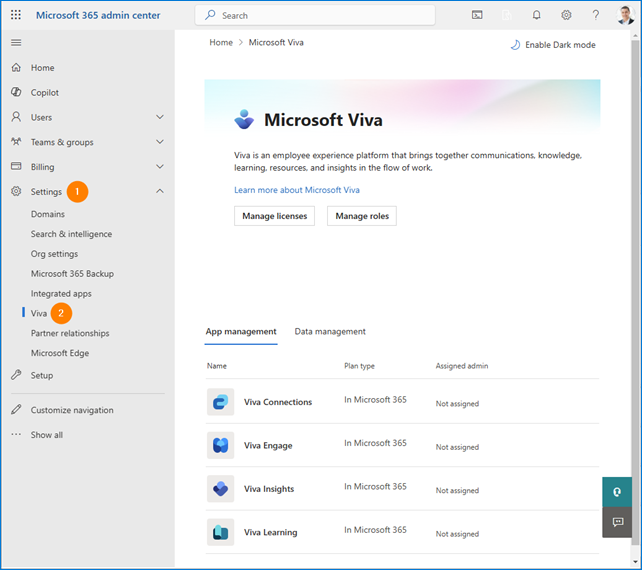Open Microsoft Edge settings
The height and width of the screenshot is (570, 642).
60,353
